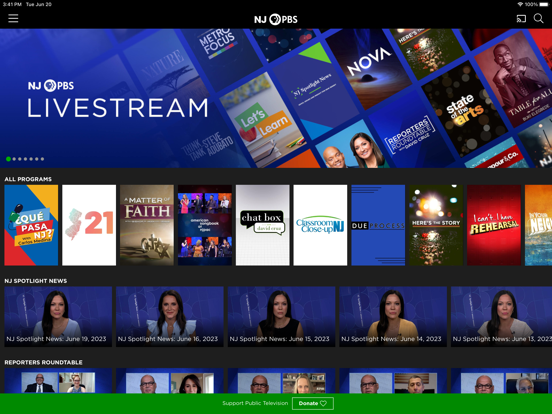
Task: Click the Reporters Roundtable section heading
Action: coord(43,362)
